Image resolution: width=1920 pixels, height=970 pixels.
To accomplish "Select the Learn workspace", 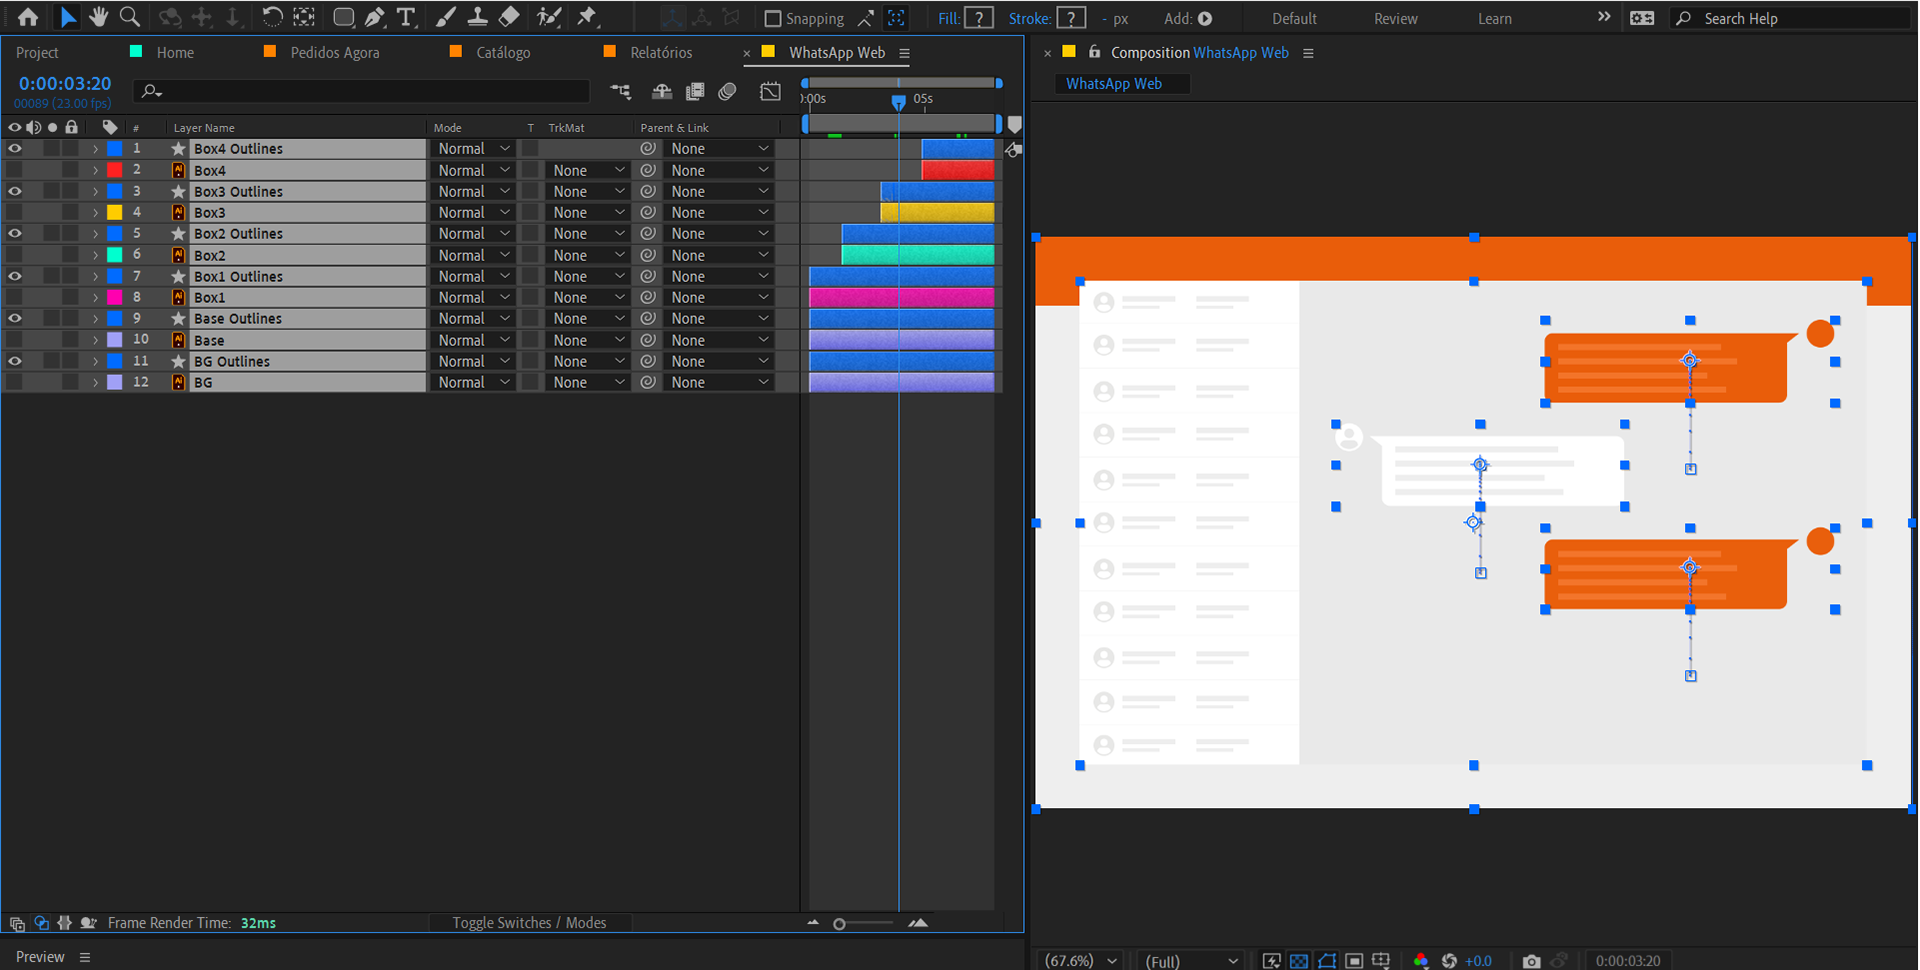I will point(1495,18).
